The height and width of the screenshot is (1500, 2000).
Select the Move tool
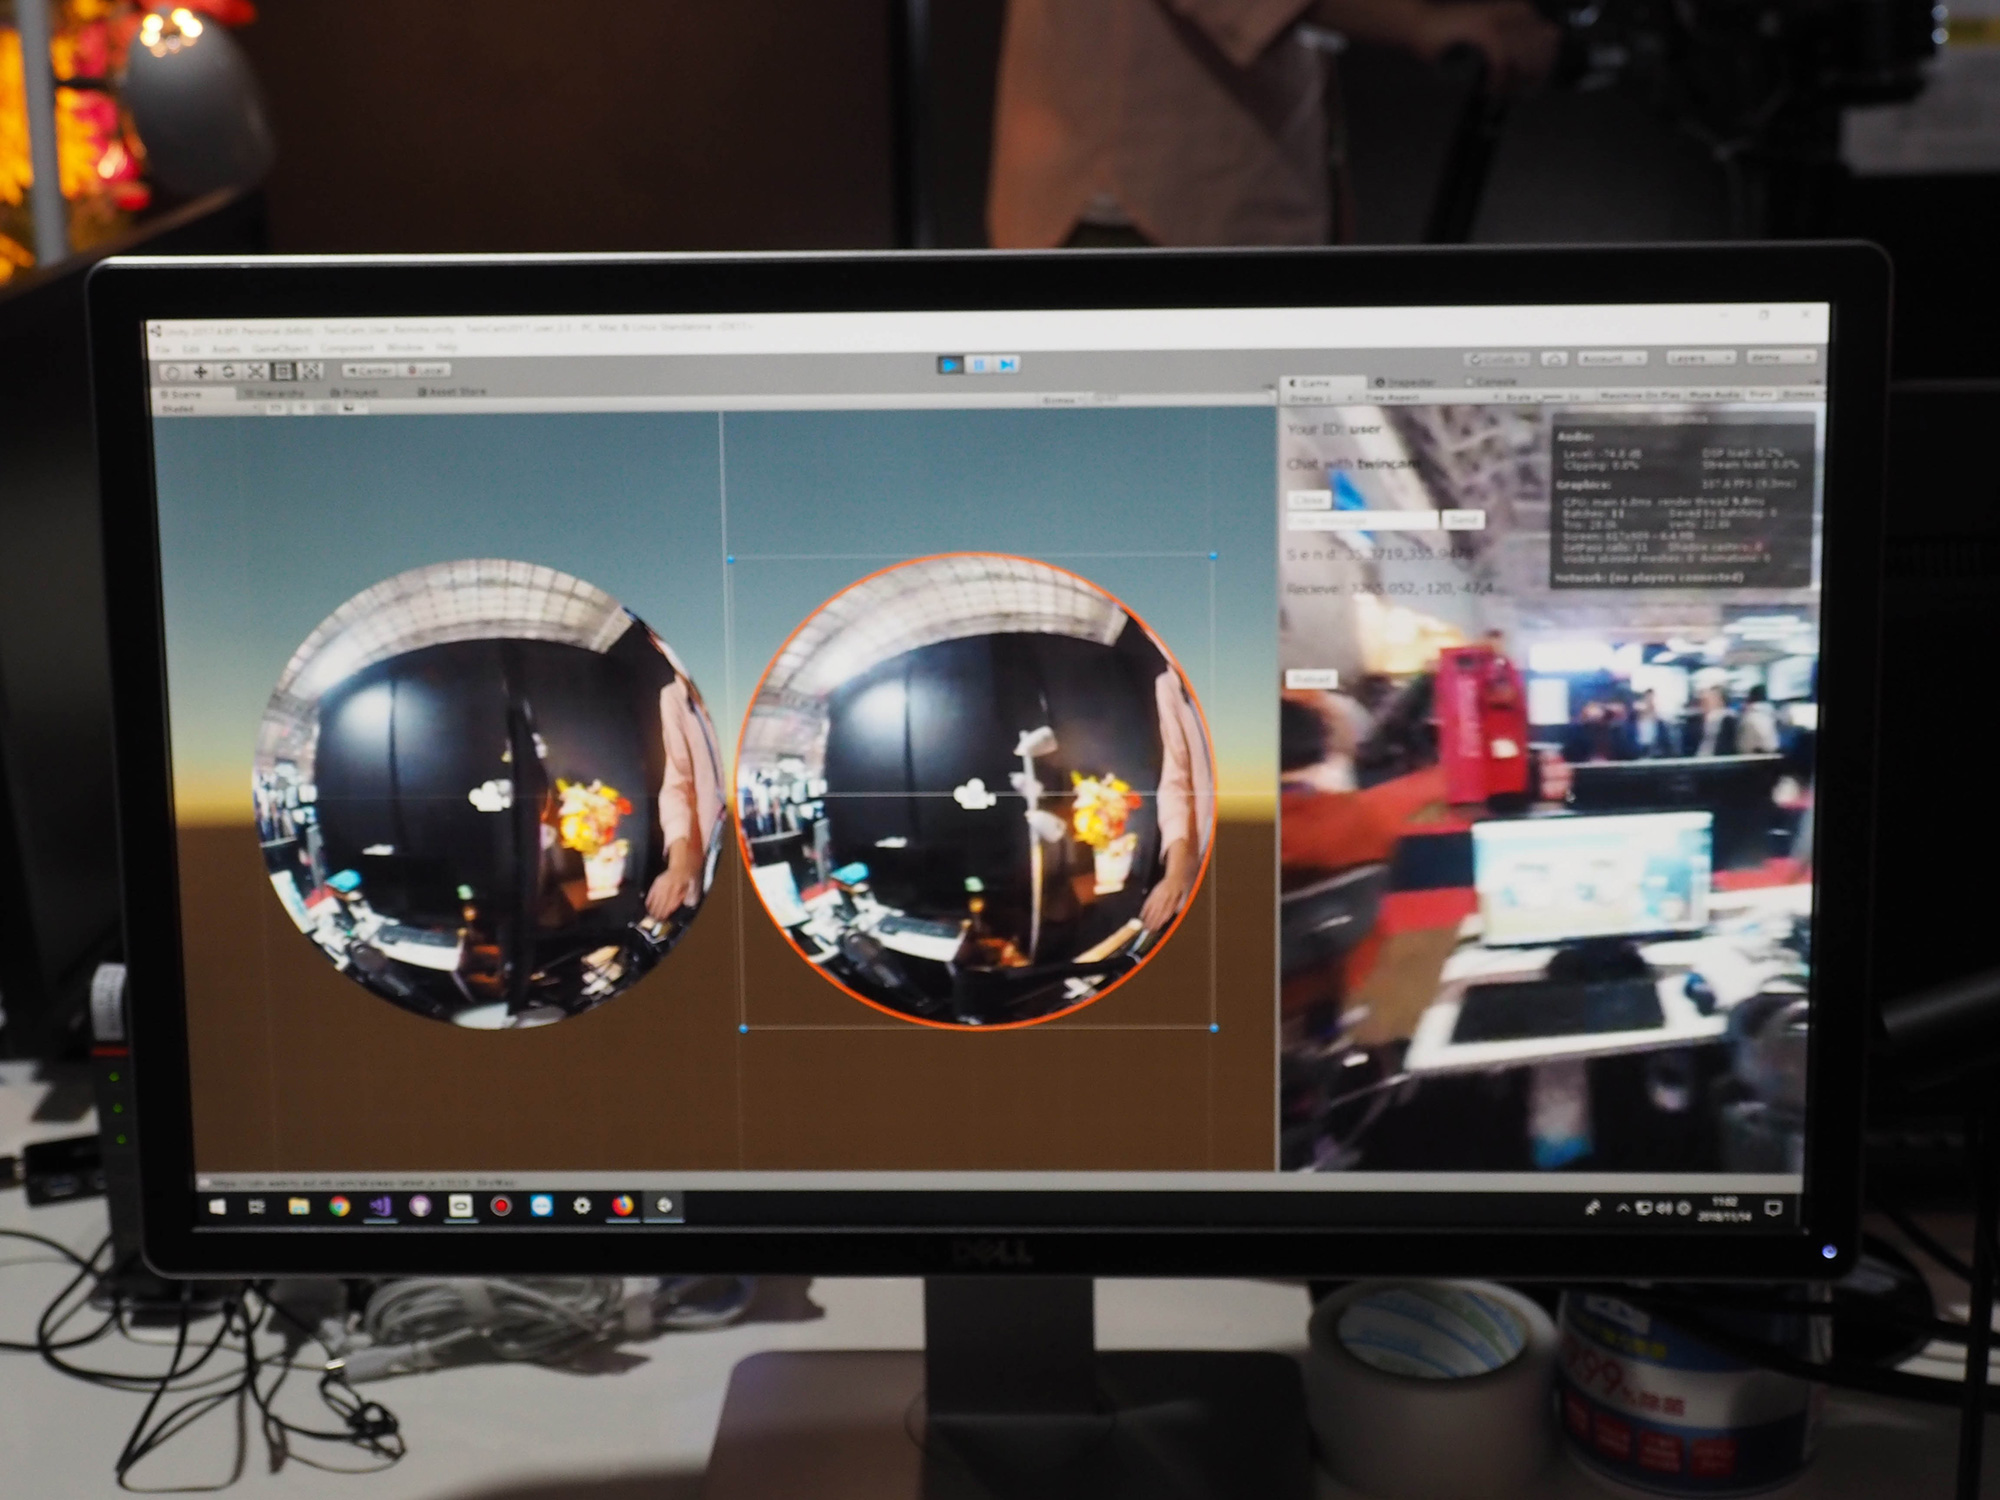(201, 372)
